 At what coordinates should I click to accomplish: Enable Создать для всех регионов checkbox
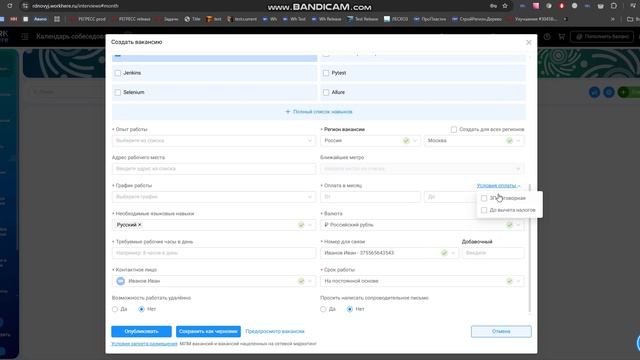point(454,129)
